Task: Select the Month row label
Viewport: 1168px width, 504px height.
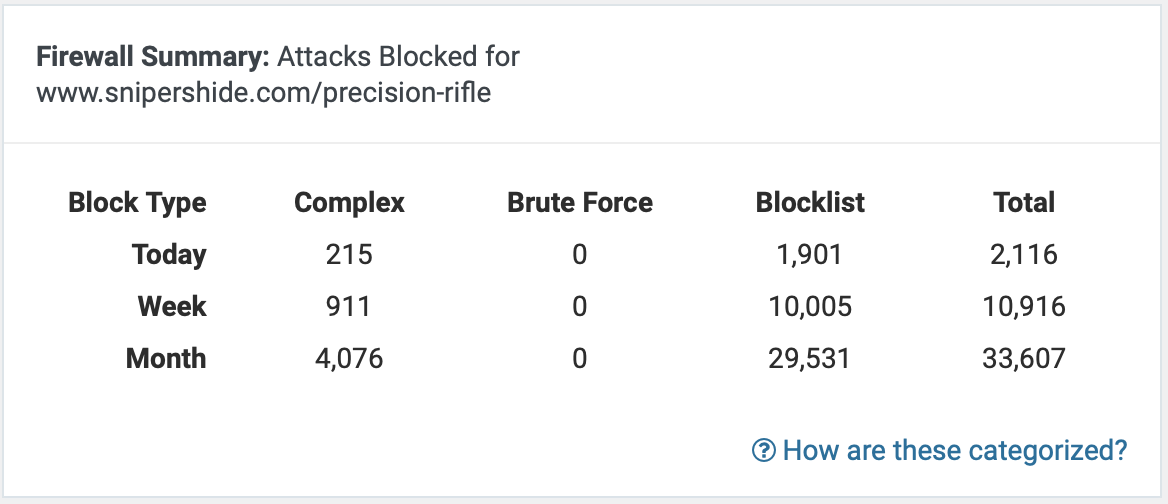Action: point(166,358)
